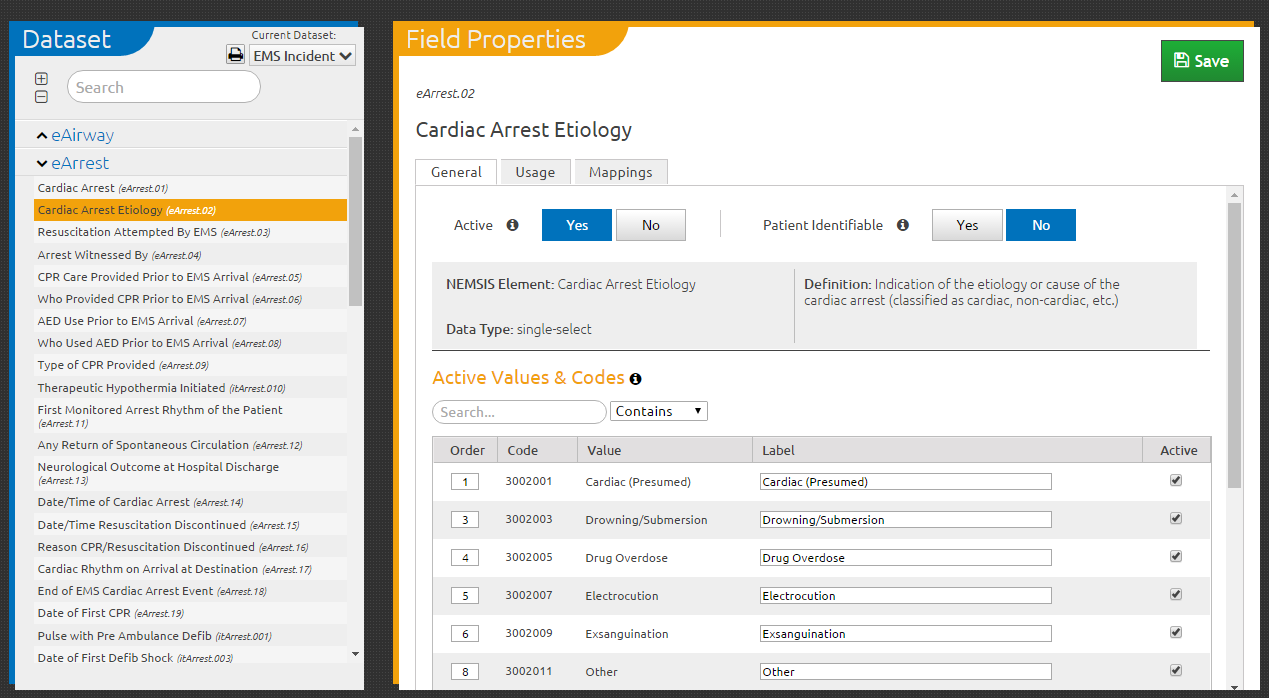Click the scroll-up arrow on dataset list scrollbar
This screenshot has width=1269, height=698.
click(355, 127)
